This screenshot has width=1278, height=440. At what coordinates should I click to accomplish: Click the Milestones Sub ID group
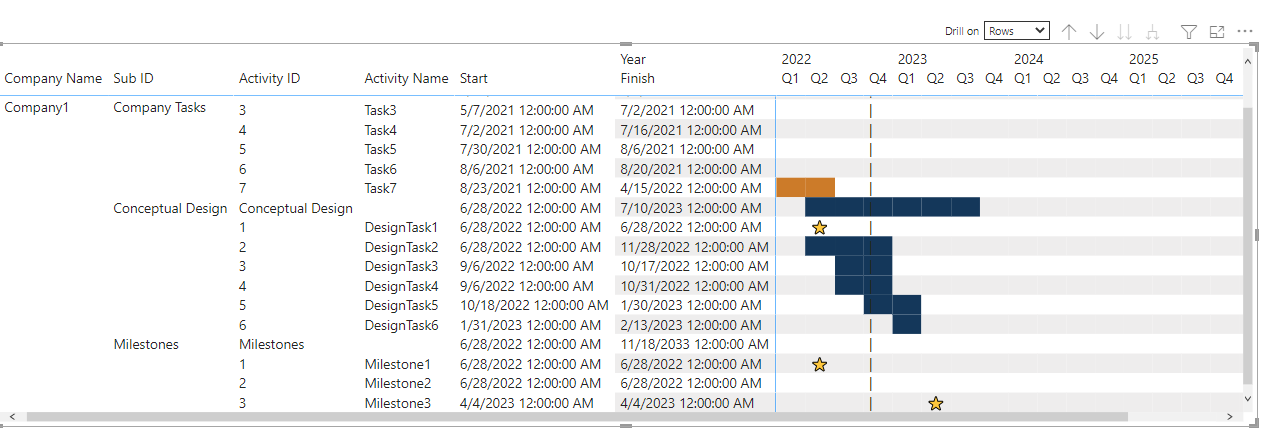(146, 344)
